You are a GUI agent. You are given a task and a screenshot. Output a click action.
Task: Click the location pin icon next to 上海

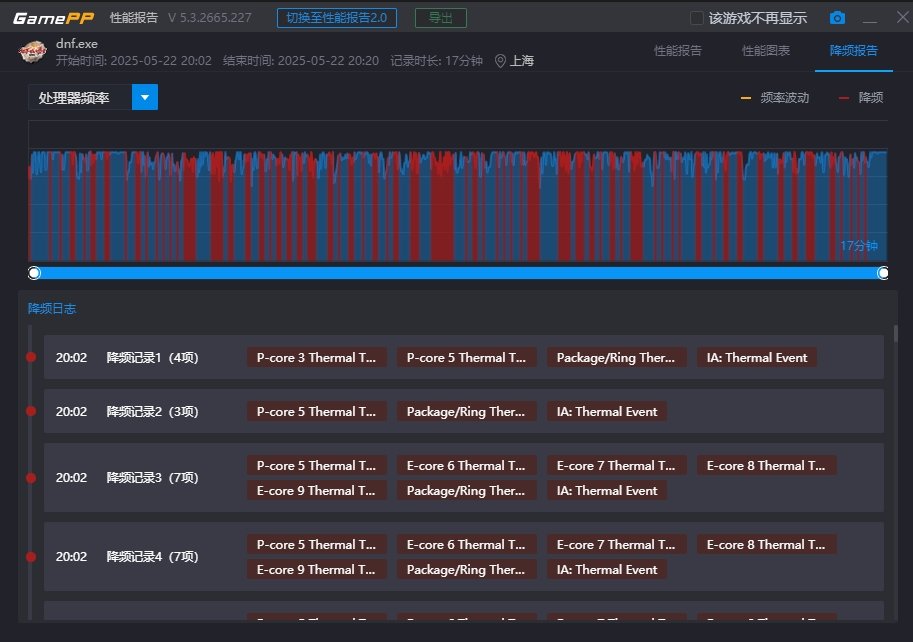pyautogui.click(x=500, y=61)
